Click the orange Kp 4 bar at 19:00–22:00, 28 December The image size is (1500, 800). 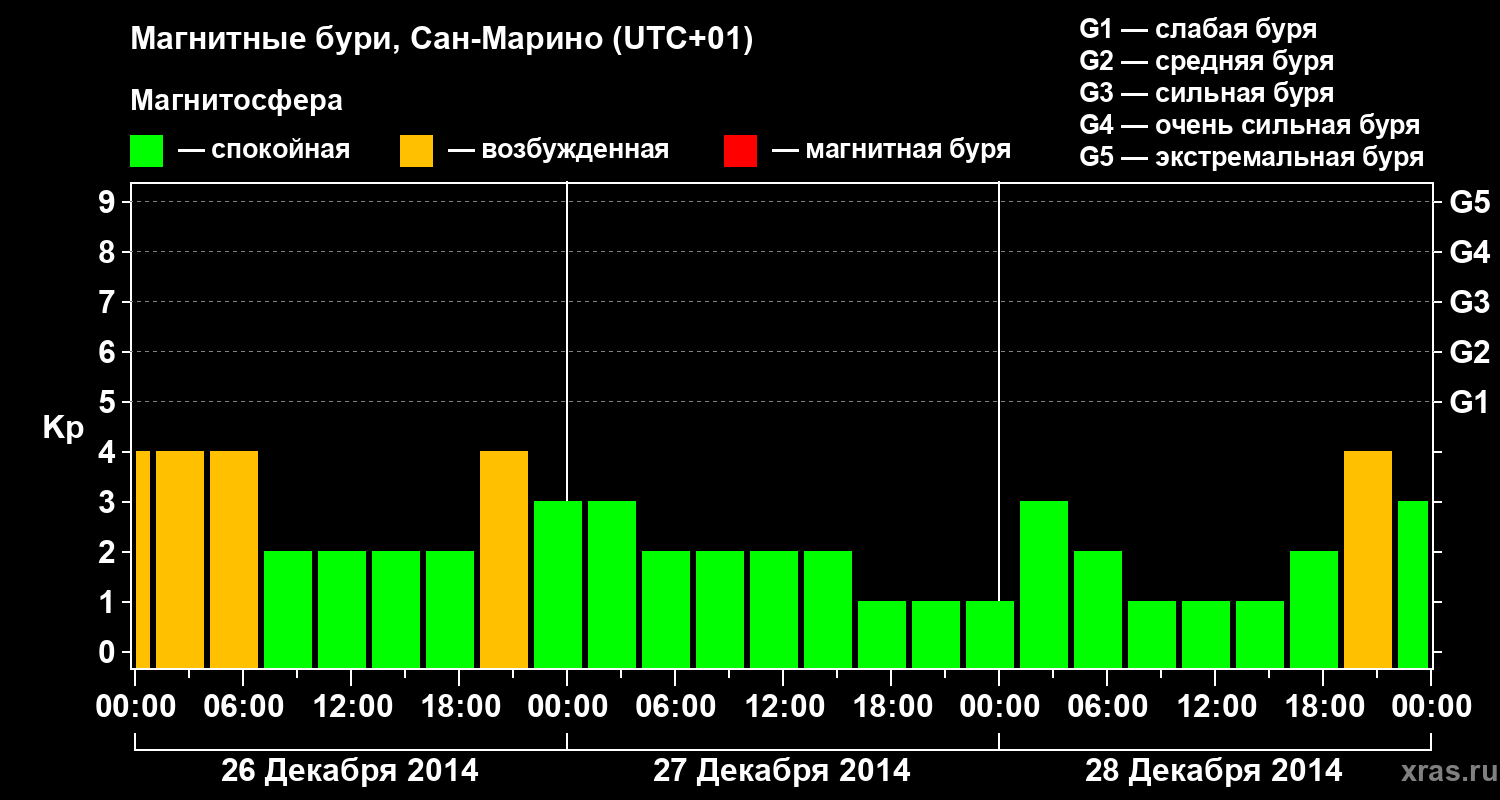point(1368,559)
